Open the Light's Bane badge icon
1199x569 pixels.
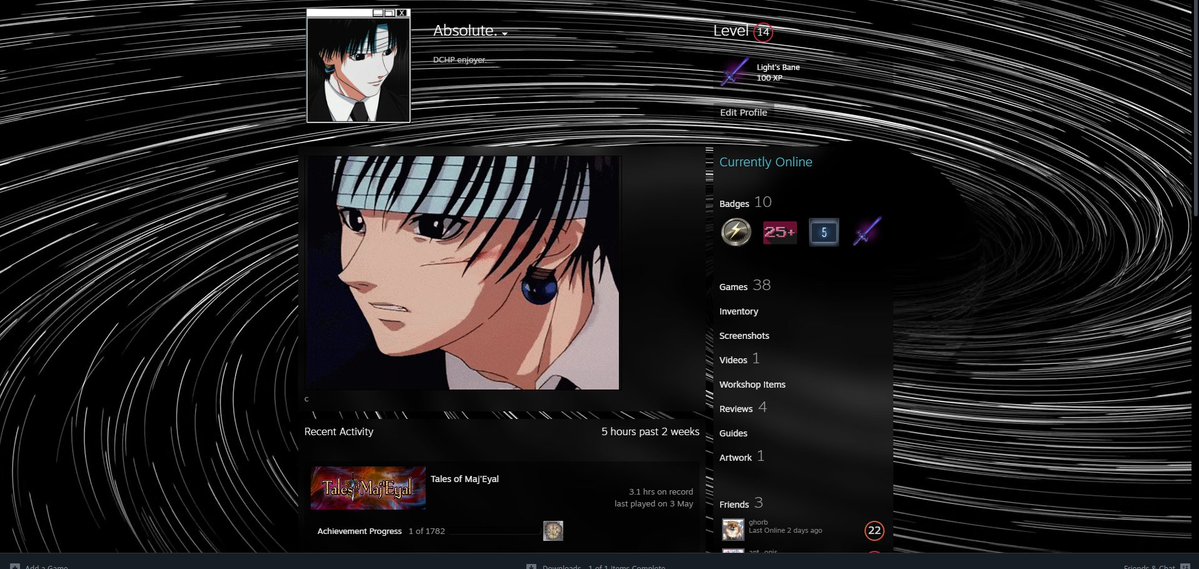coord(735,72)
